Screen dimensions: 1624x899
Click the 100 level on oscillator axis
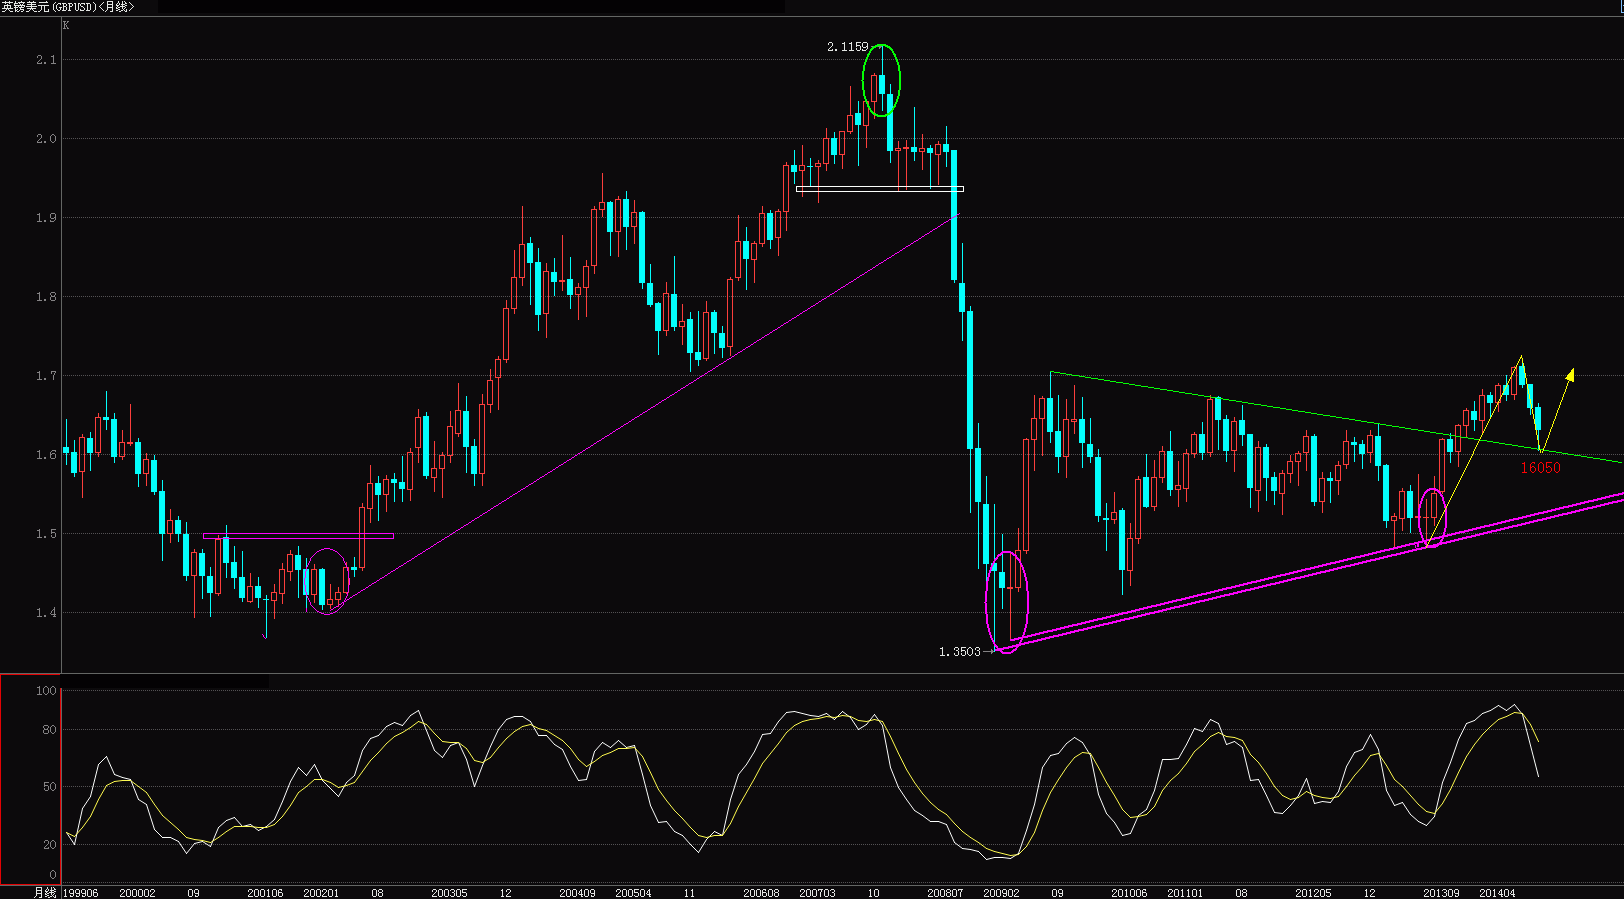click(x=46, y=691)
